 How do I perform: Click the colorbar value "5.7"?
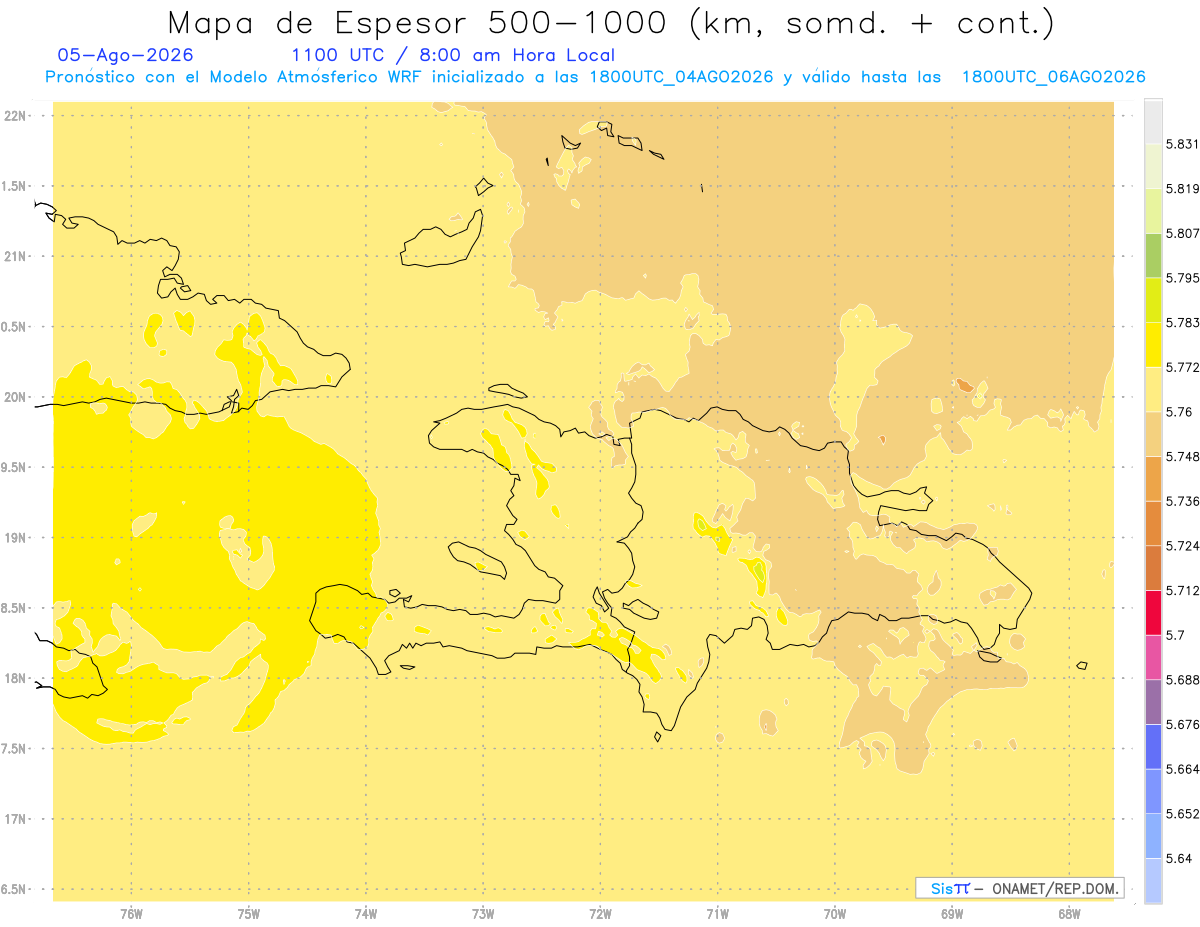coord(1175,635)
